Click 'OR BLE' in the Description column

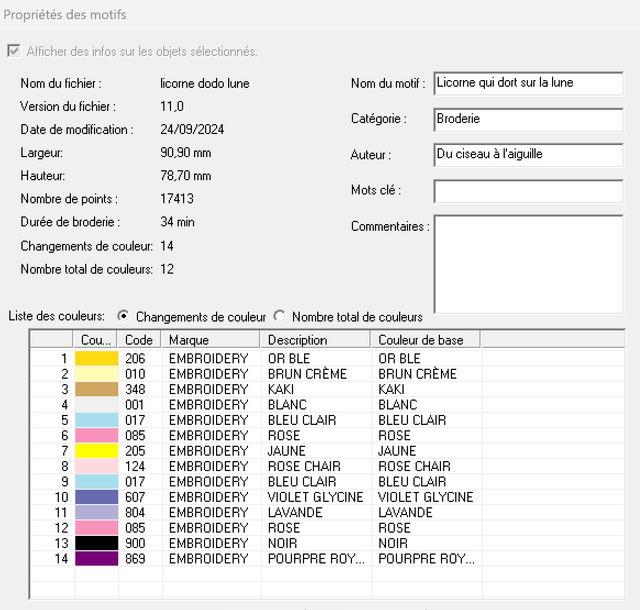(x=289, y=358)
